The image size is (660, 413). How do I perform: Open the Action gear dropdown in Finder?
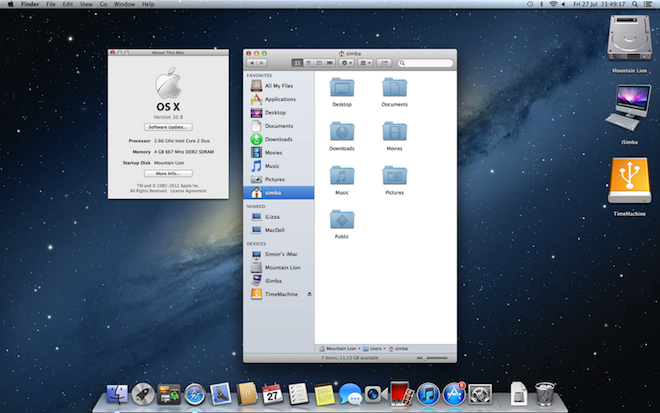tap(347, 62)
